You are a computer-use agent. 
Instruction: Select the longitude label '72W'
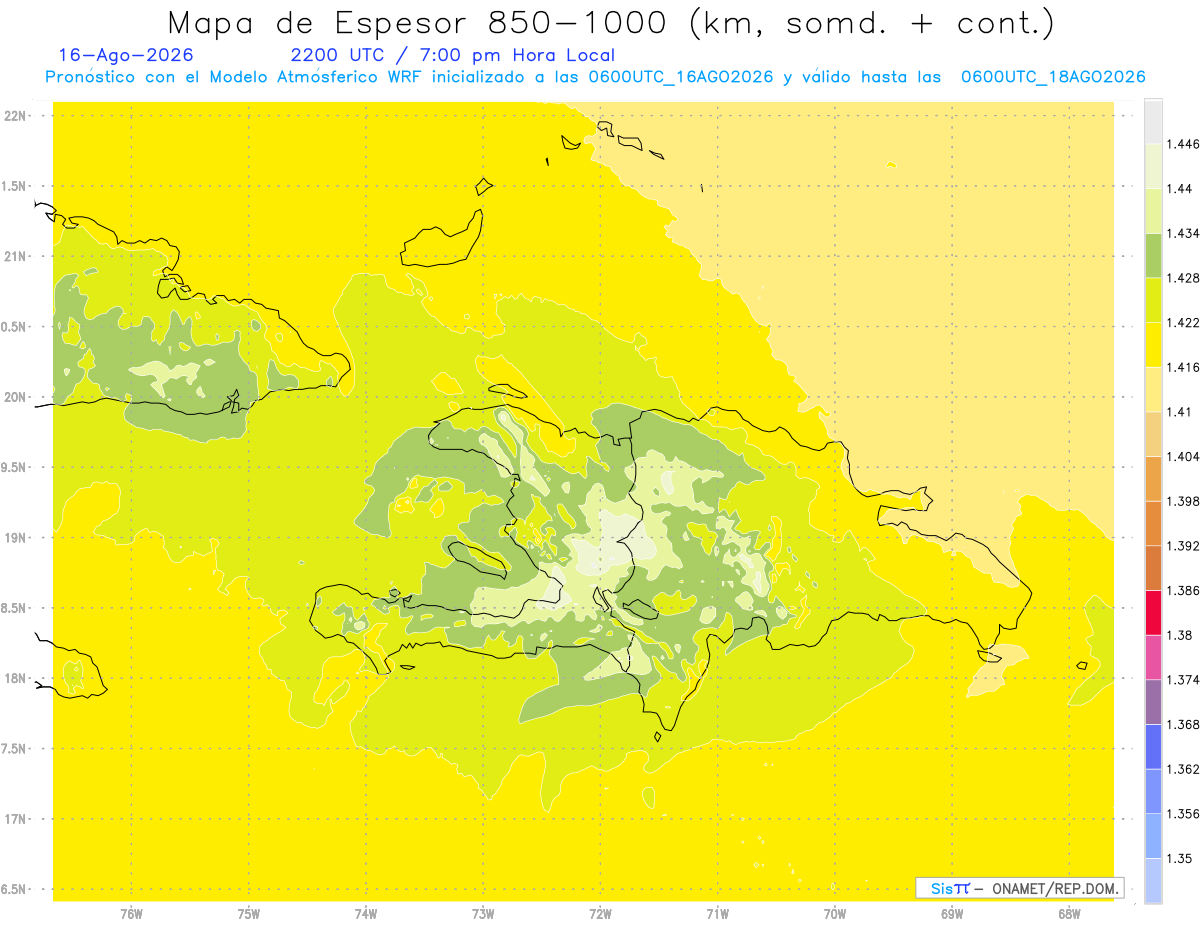(x=600, y=914)
